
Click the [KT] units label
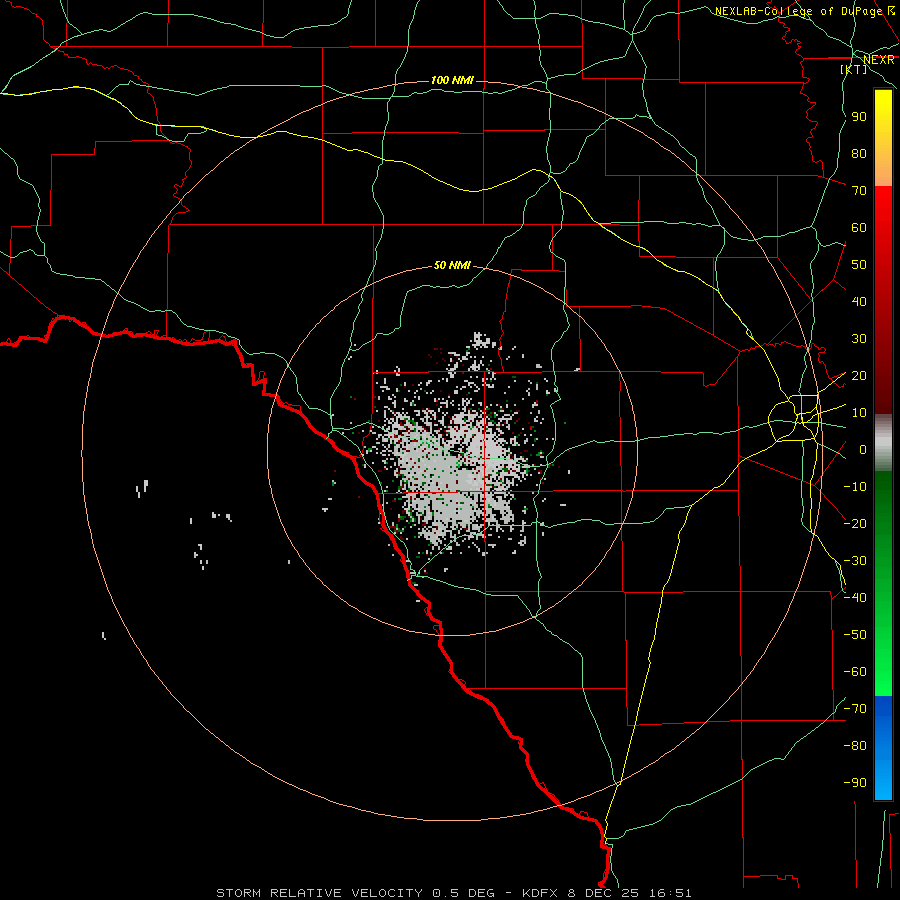pyautogui.click(x=854, y=69)
